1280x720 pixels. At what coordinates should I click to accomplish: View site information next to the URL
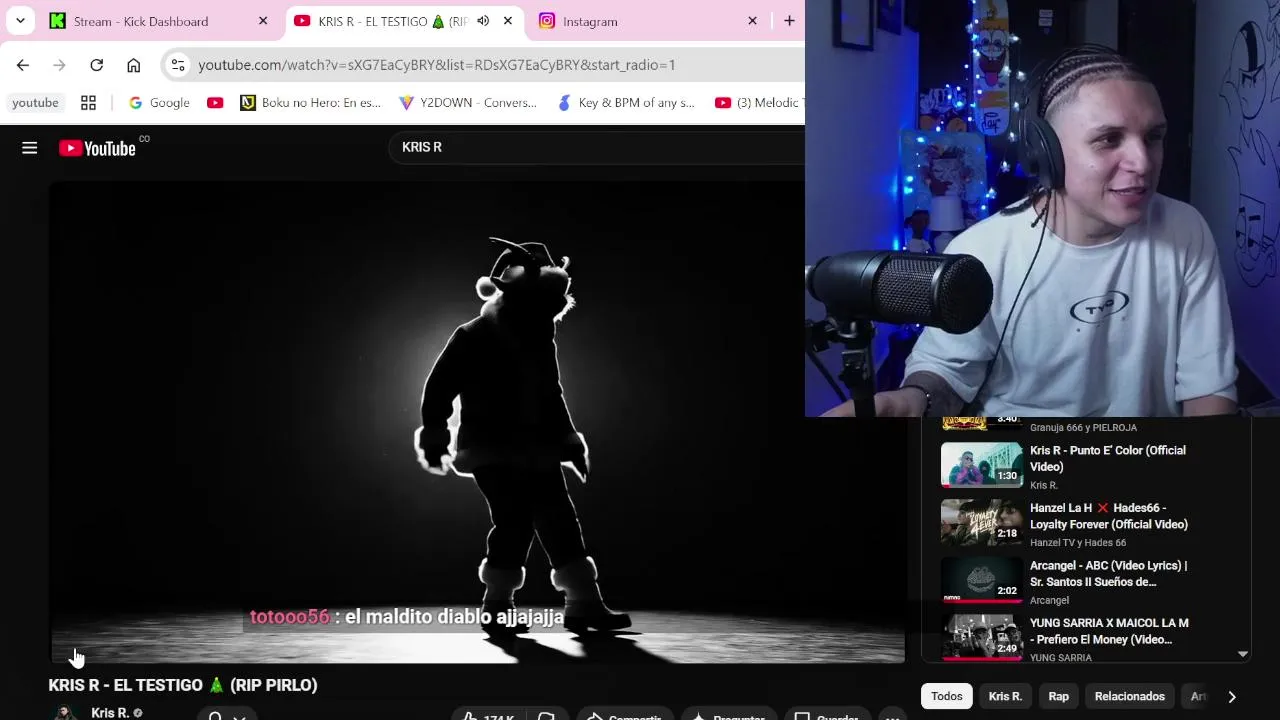pyautogui.click(x=178, y=65)
